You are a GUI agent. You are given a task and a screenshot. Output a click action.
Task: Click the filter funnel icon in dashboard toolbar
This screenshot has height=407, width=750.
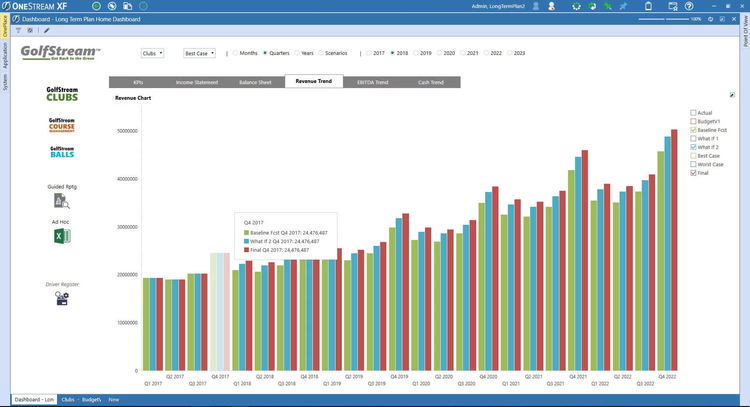pyautogui.click(x=18, y=30)
